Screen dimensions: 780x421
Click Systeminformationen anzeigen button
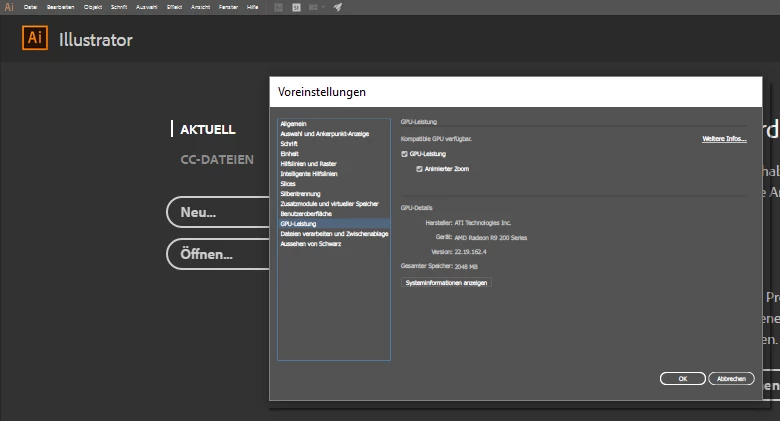[x=446, y=283]
